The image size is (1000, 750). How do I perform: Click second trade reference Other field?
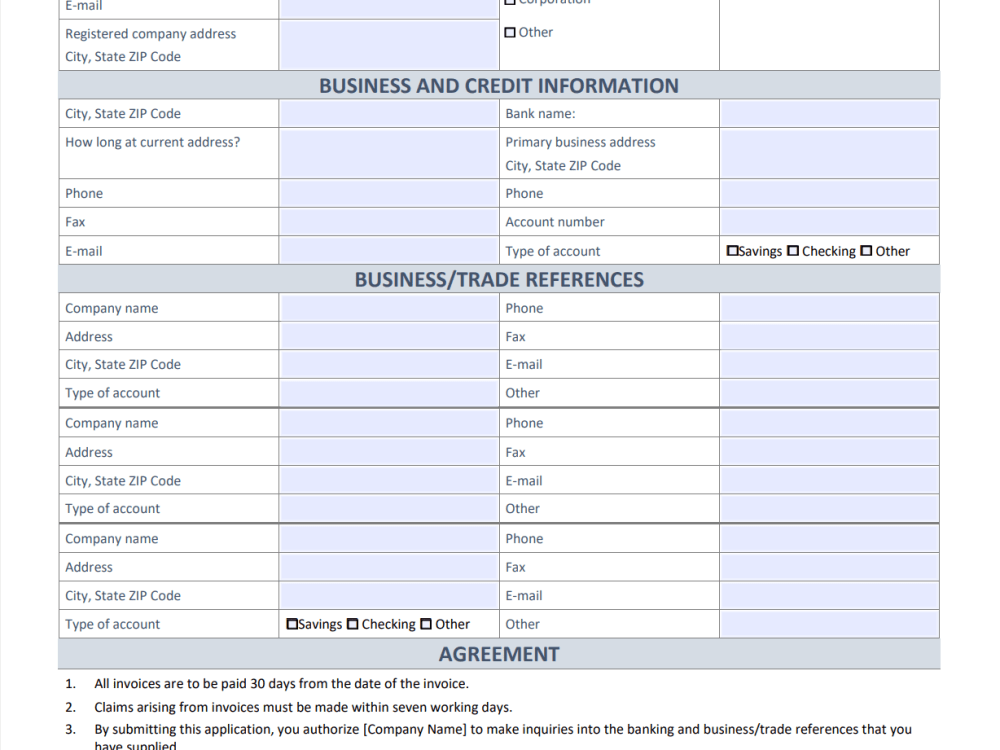coord(829,508)
